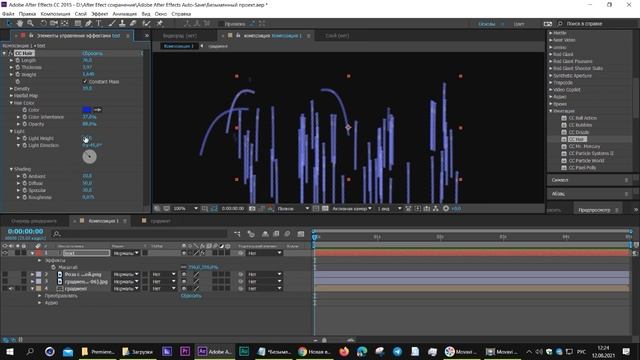
Task: Select the Pan Behind anchor point tool
Action: pos(64,24)
